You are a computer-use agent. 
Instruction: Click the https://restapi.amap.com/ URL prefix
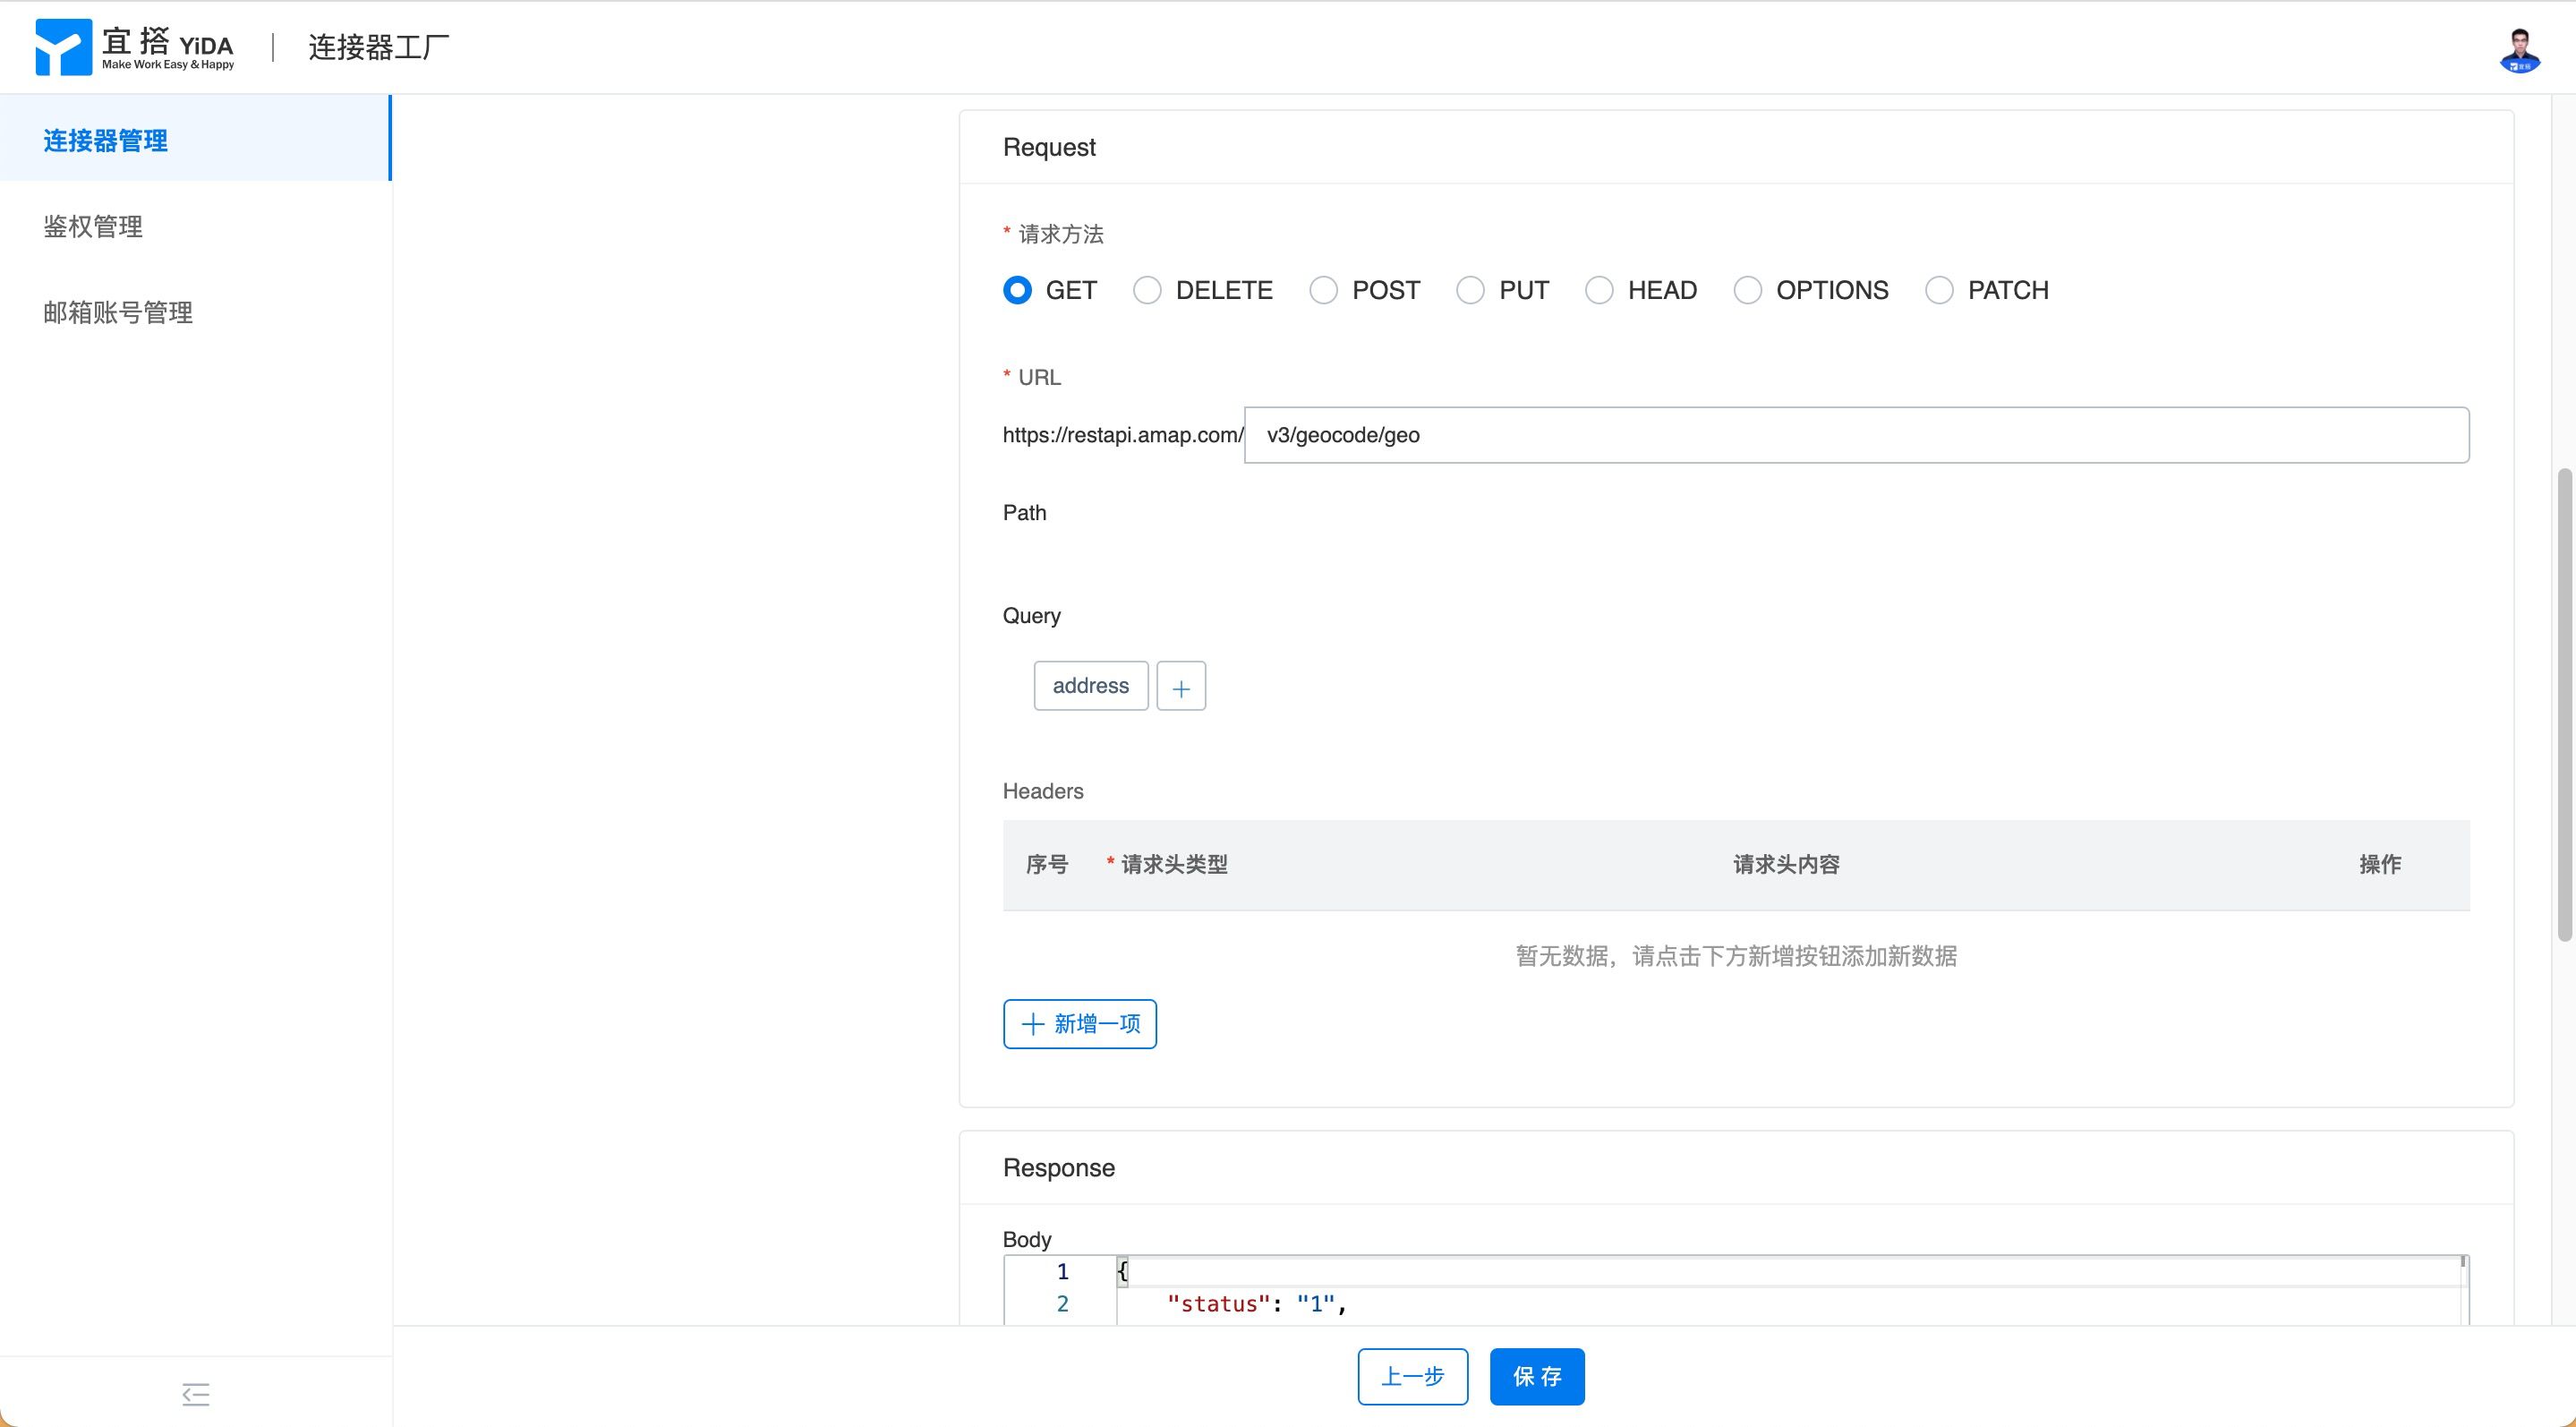[x=1122, y=435]
